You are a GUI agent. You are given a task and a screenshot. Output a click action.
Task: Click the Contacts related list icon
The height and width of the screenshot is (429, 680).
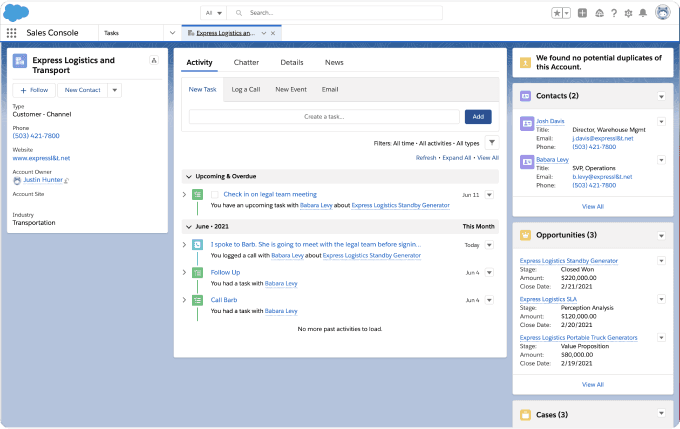click(525, 96)
